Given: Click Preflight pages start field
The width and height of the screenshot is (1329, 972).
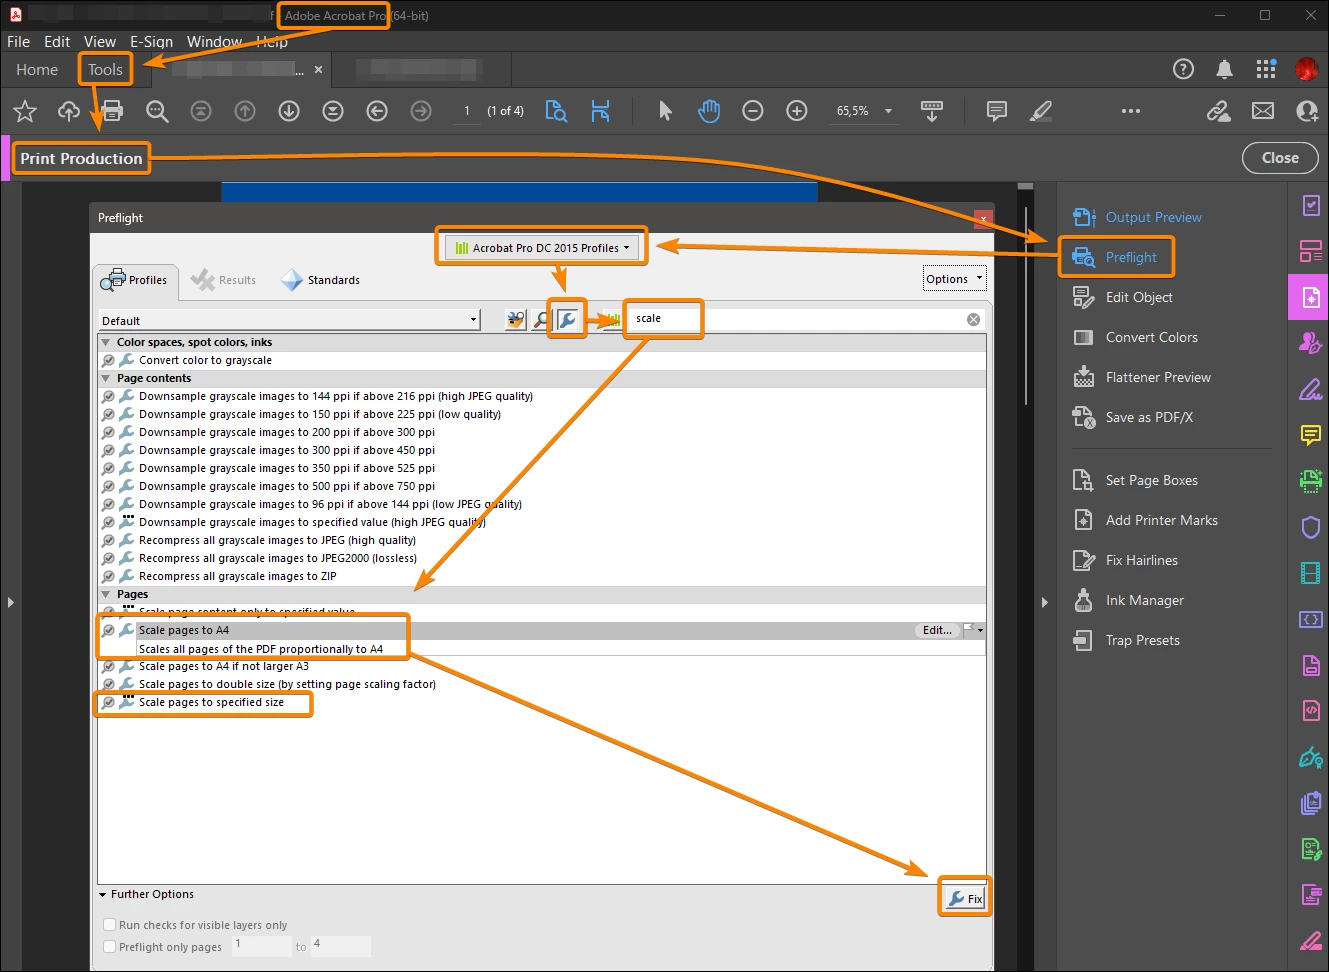Looking at the screenshot, I should (262, 945).
